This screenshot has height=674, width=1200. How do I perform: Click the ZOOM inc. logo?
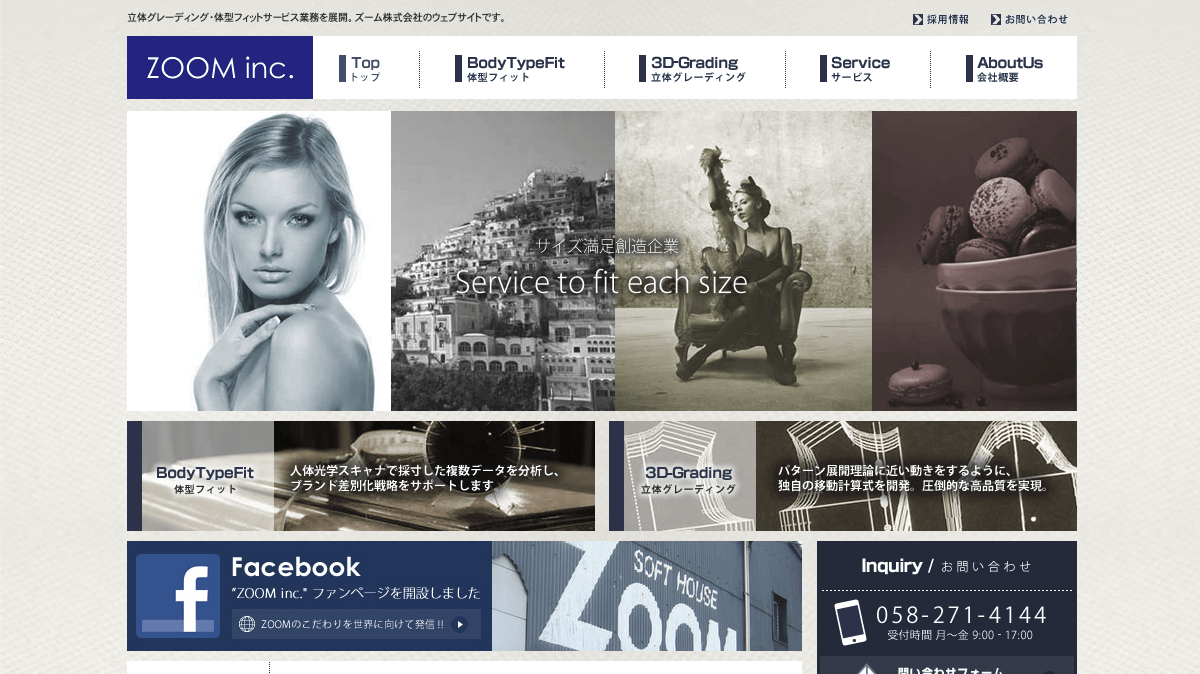(x=220, y=68)
